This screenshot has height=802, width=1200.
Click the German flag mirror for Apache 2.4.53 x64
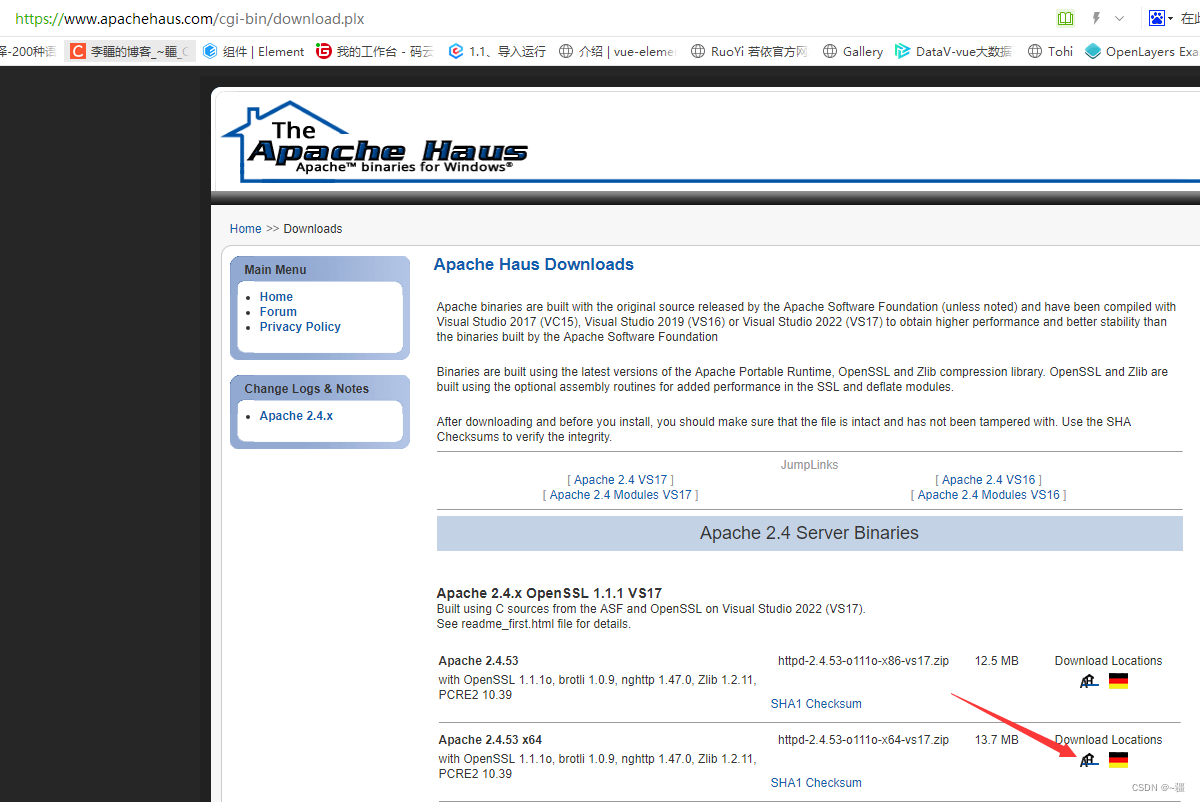pos(1117,759)
